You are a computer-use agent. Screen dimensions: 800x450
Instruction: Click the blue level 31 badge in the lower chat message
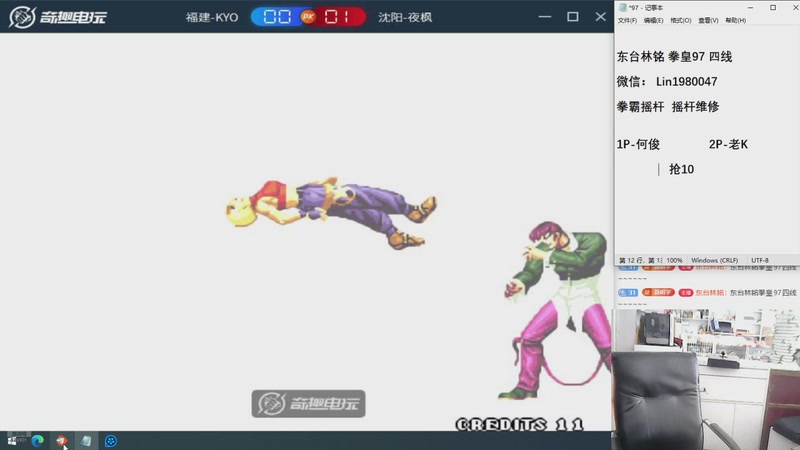tap(628, 293)
